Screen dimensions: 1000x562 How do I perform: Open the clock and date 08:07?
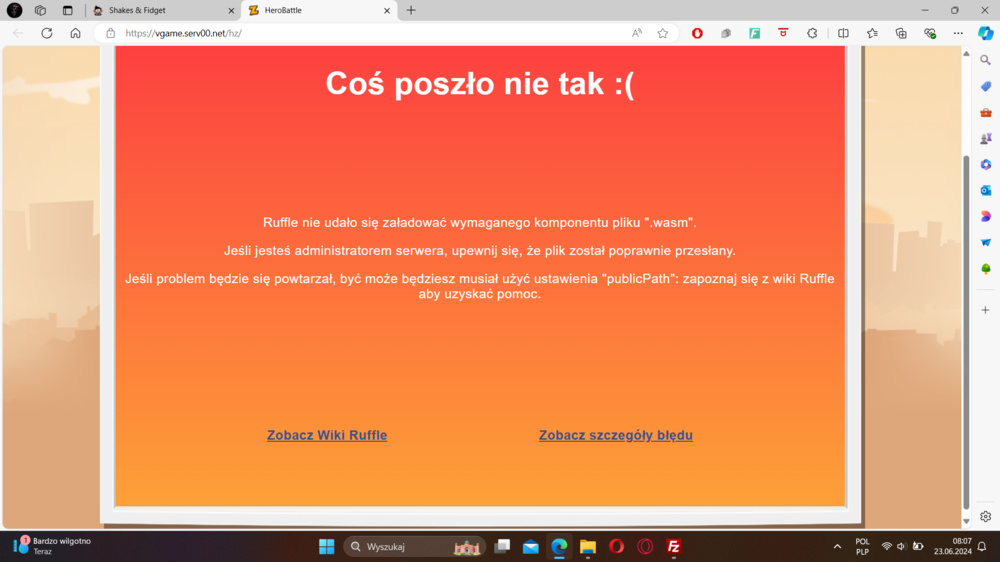click(x=953, y=547)
